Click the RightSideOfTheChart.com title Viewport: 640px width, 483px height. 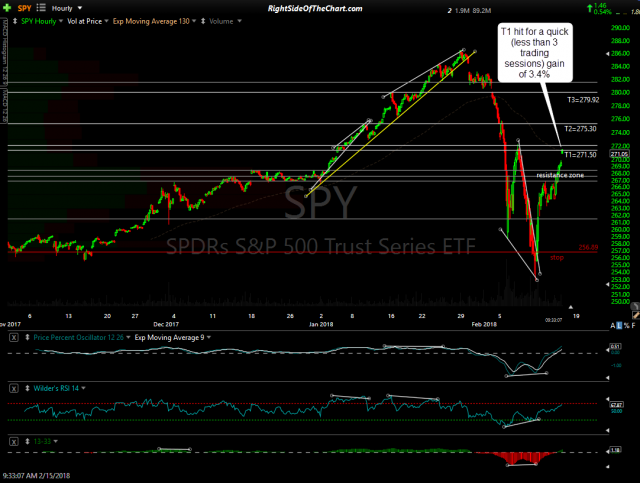(x=315, y=9)
